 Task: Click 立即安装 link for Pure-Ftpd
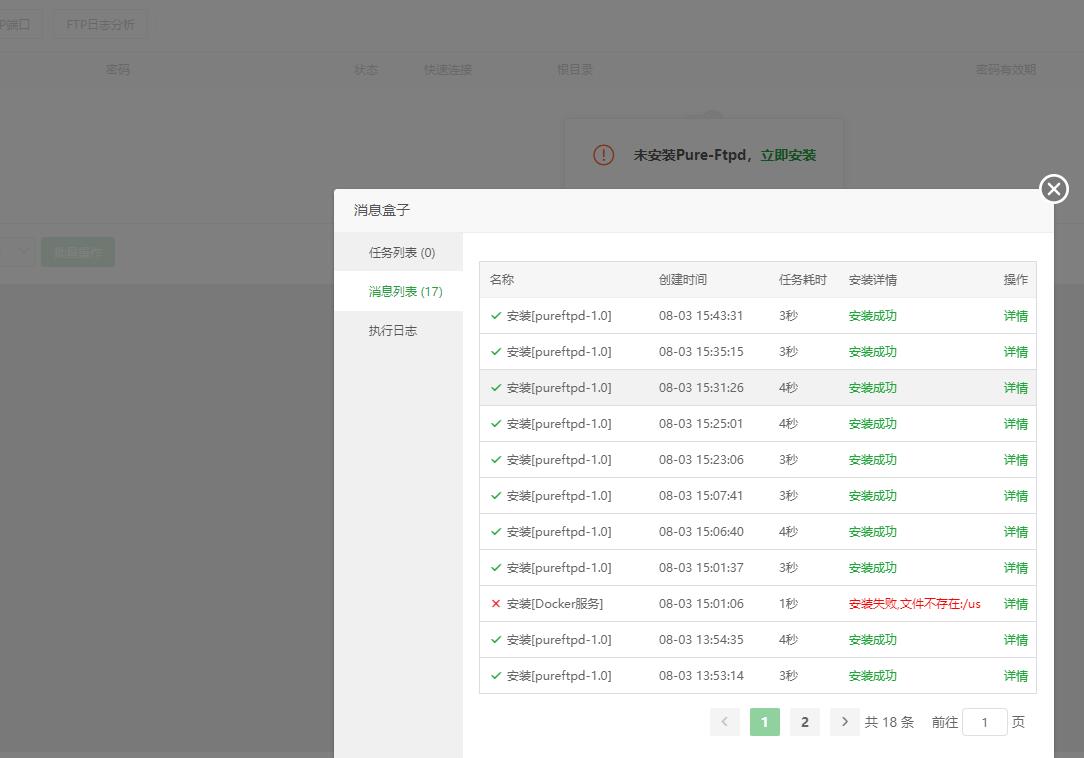point(788,155)
